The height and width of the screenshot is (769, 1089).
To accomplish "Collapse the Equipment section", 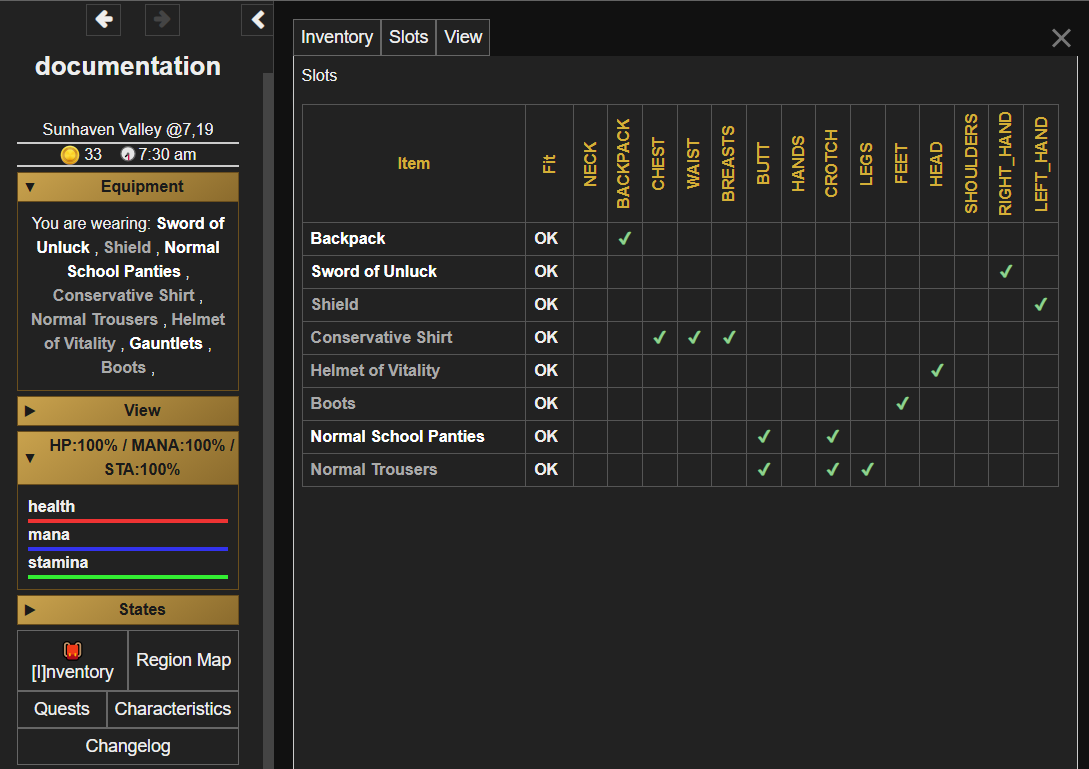I will pos(128,187).
